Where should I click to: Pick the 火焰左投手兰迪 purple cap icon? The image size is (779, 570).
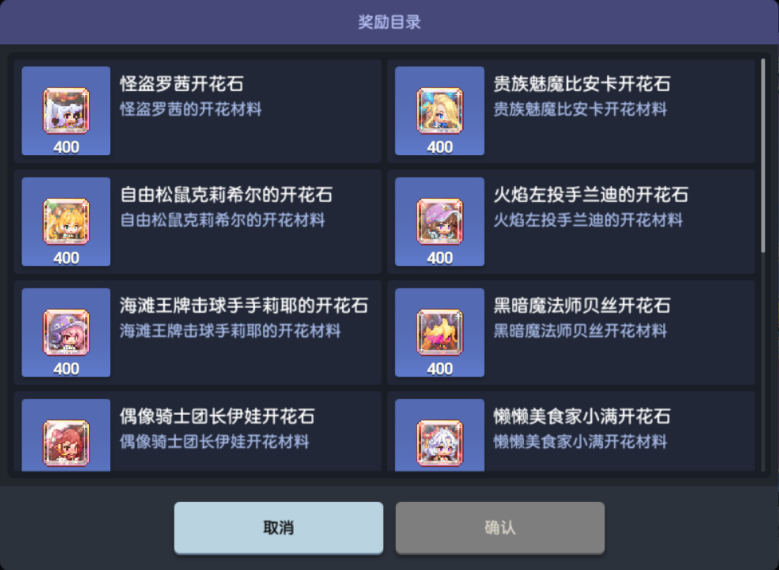440,222
